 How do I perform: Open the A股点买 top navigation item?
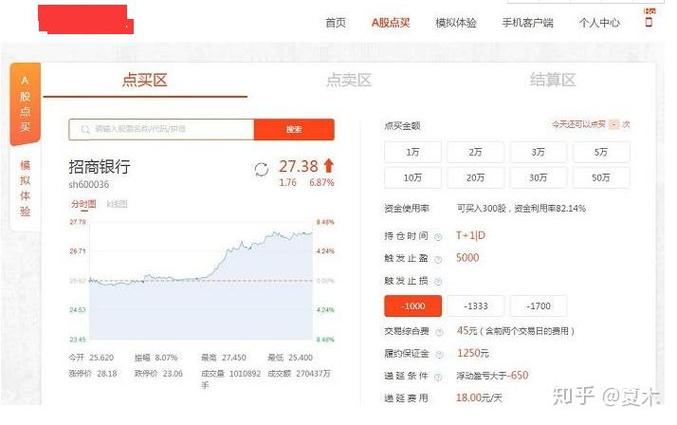pyautogui.click(x=391, y=22)
